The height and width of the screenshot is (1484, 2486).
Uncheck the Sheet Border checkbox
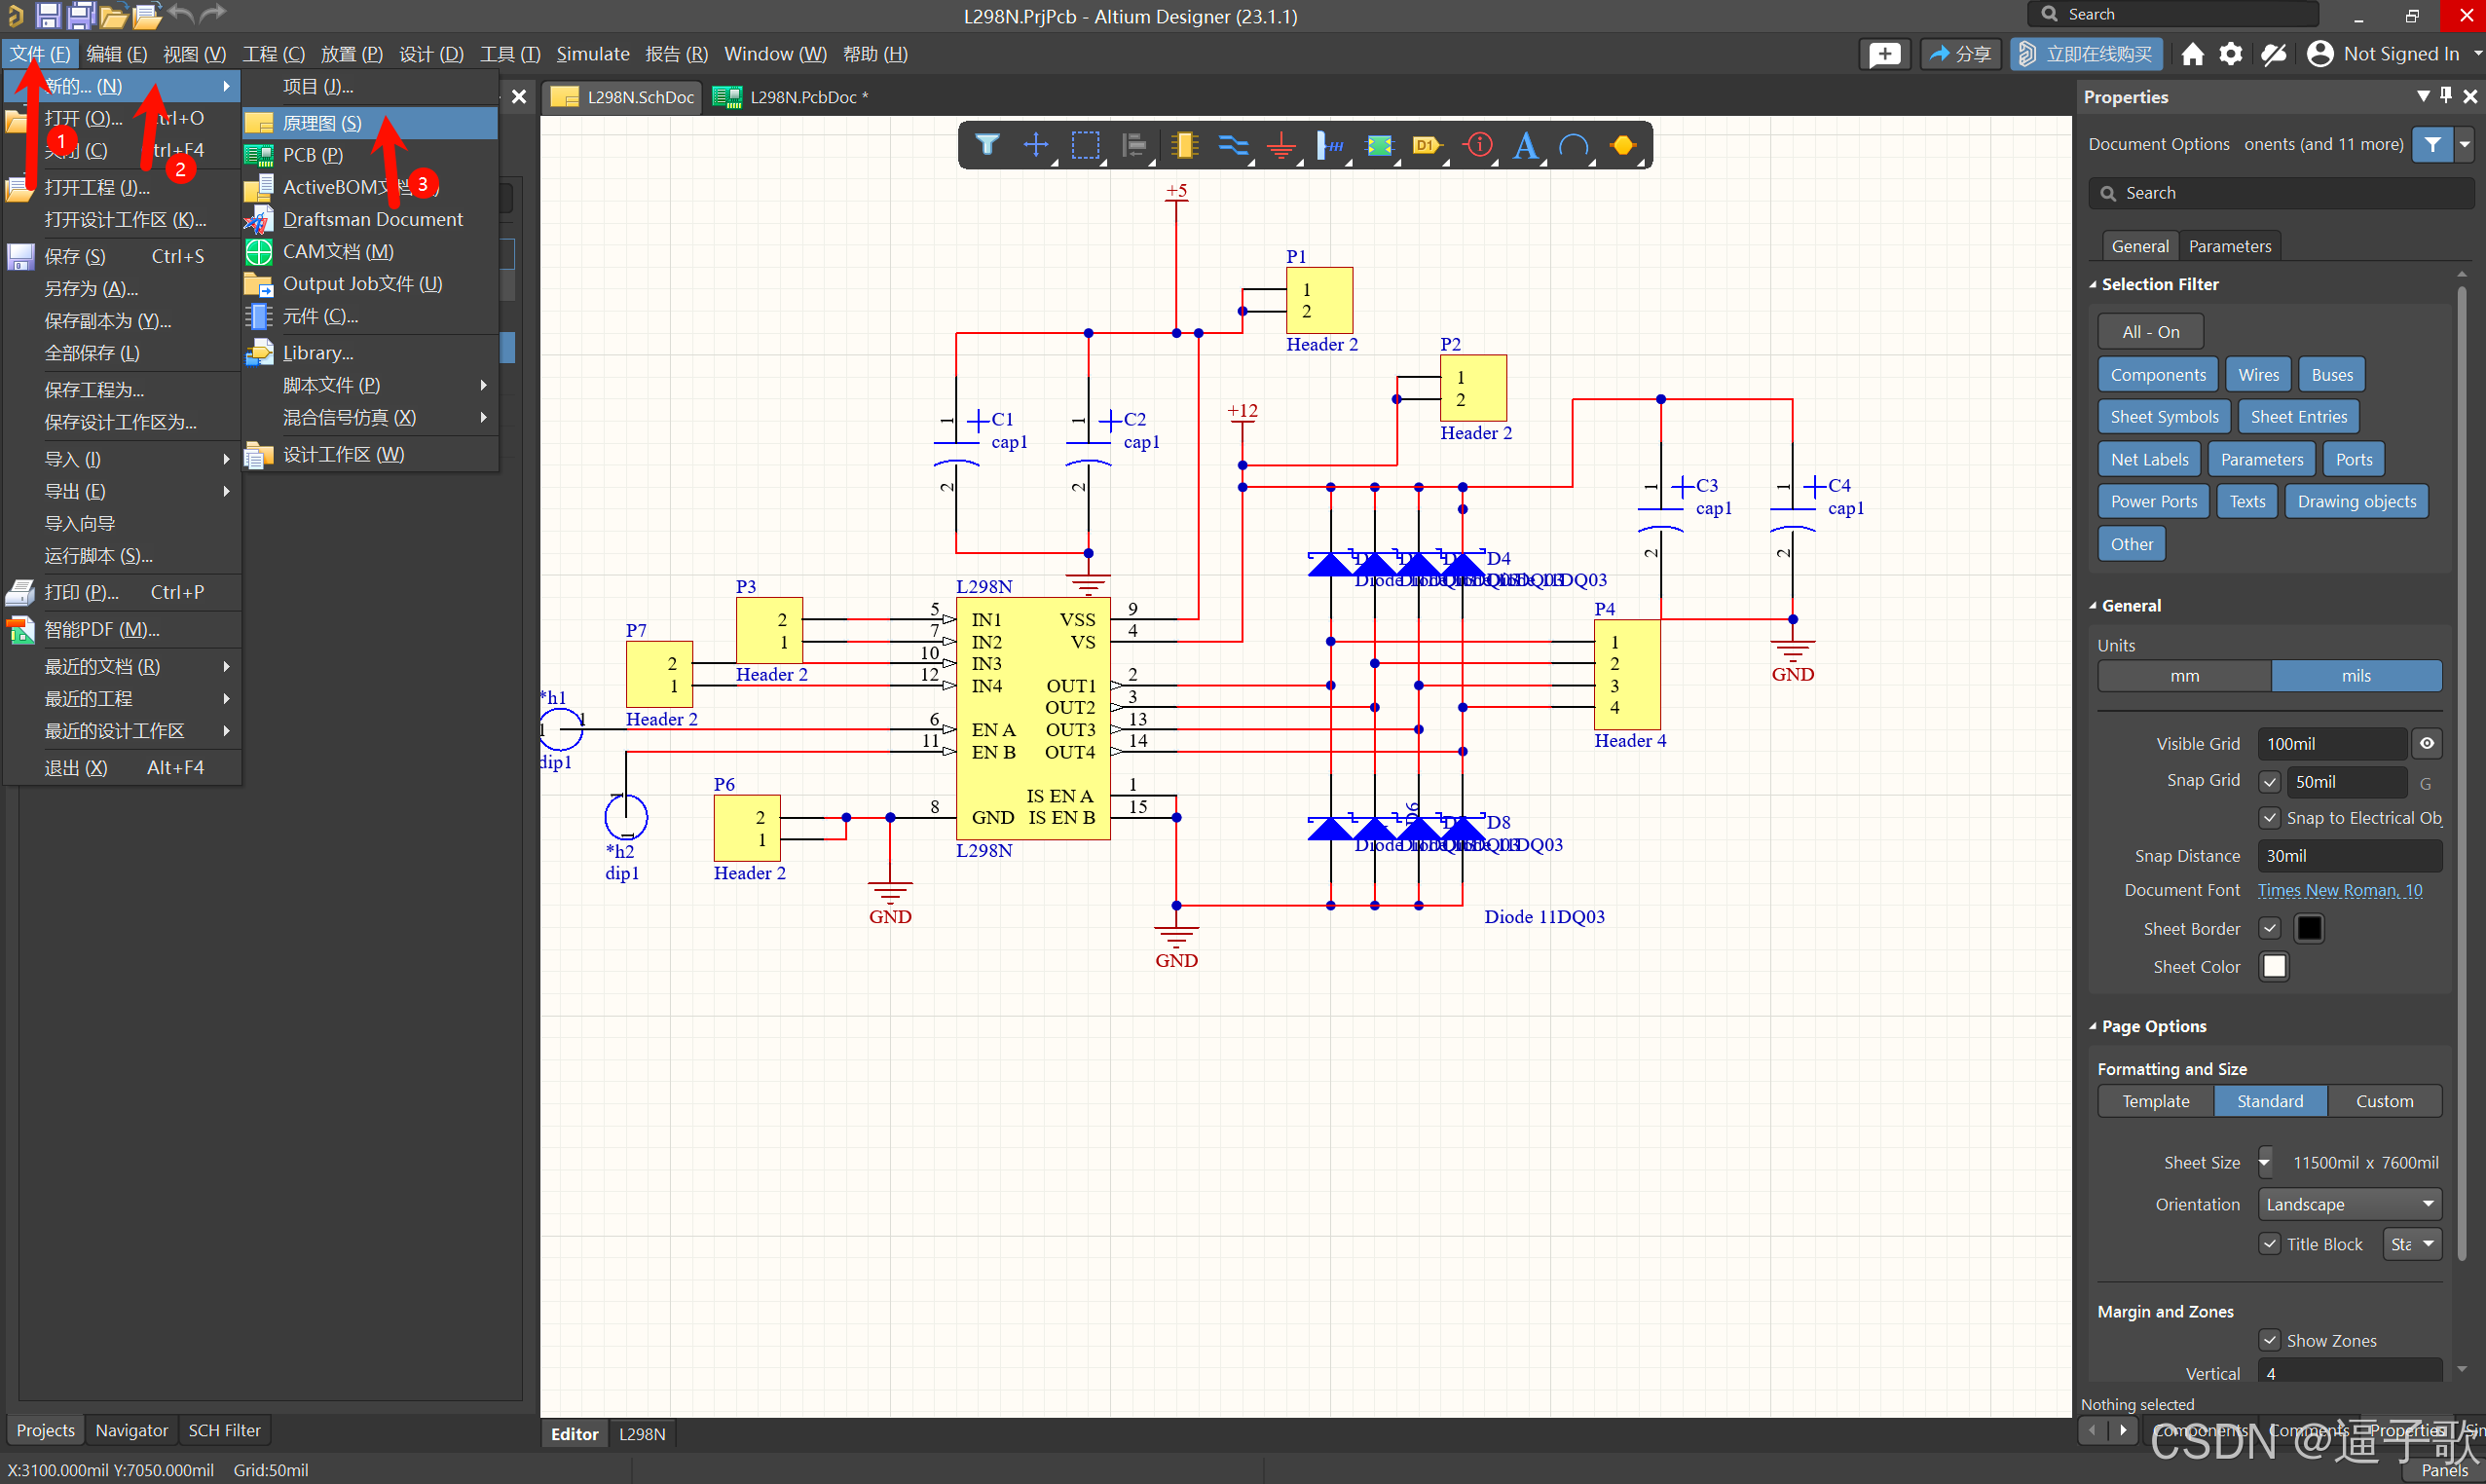[2269, 928]
